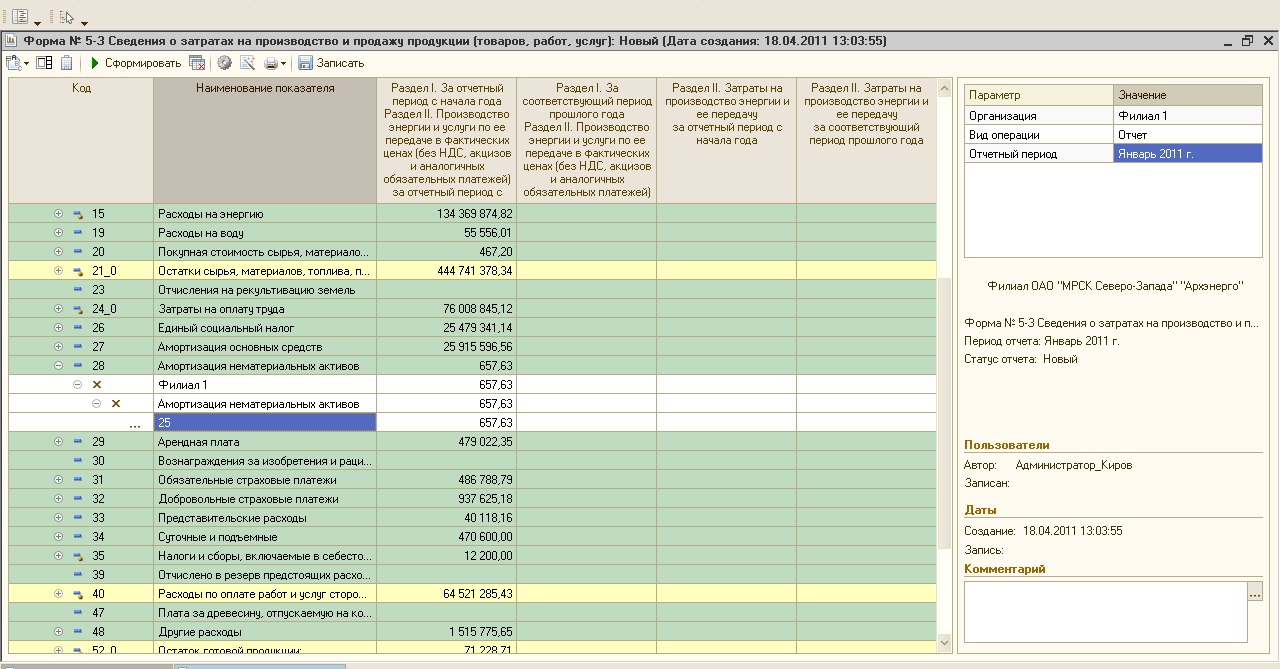Viewport: 1280px width, 669px height.
Task: Expand row 20 Покупная стоимость сырья
Action: [59, 252]
